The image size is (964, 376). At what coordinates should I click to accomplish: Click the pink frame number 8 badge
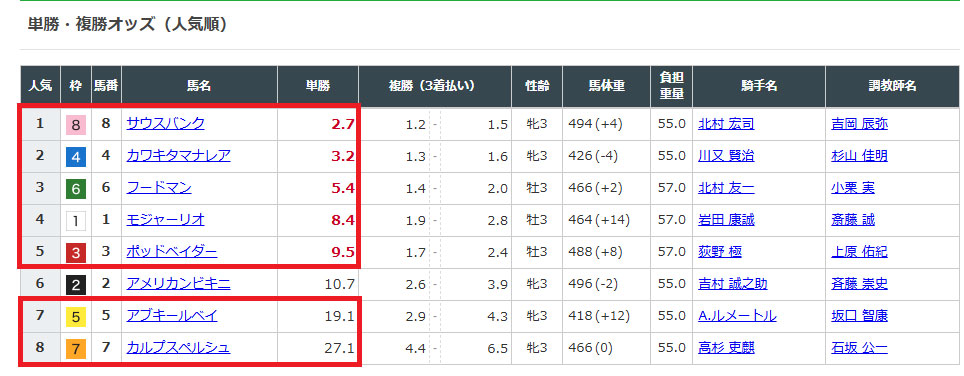(x=76, y=125)
